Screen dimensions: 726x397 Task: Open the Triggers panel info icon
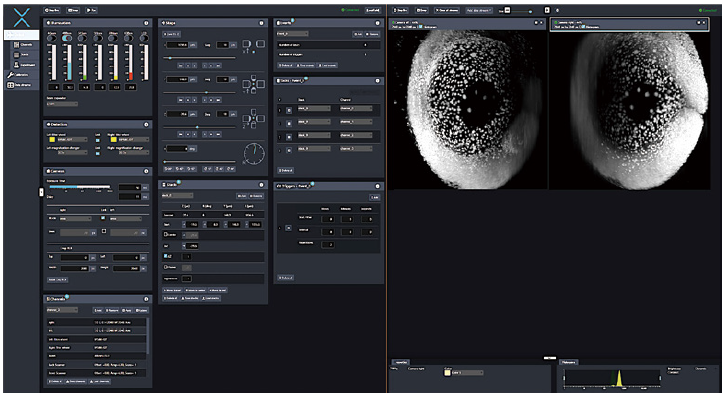377,186
